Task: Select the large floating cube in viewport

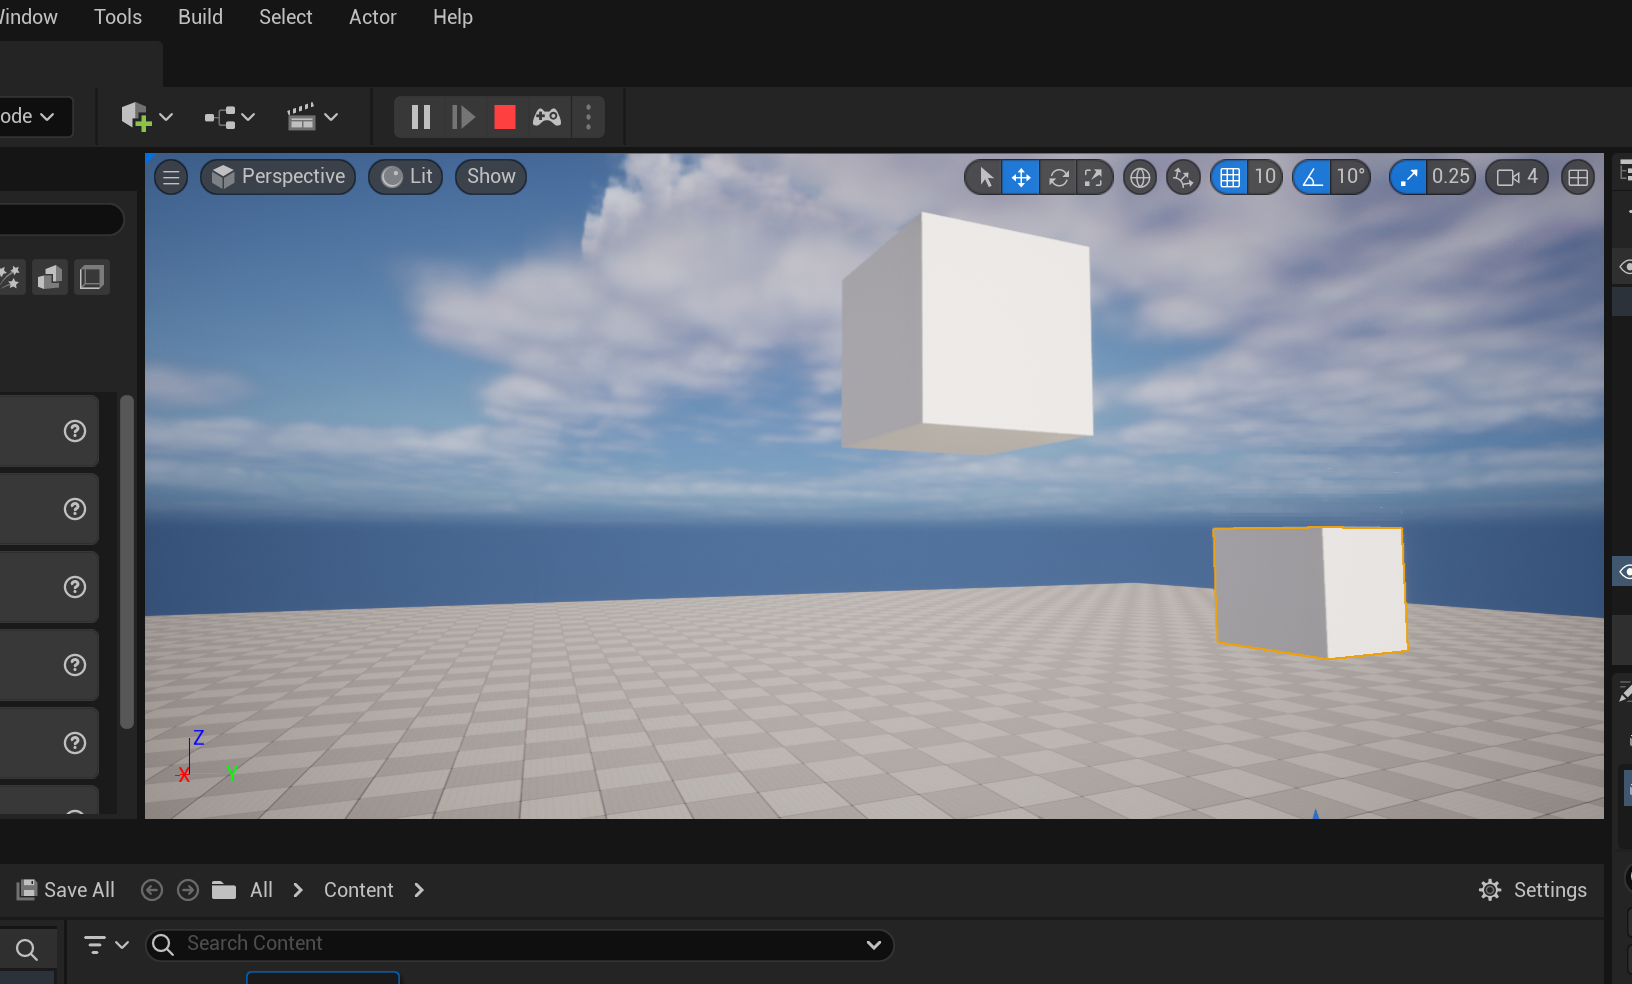Action: coord(967,333)
